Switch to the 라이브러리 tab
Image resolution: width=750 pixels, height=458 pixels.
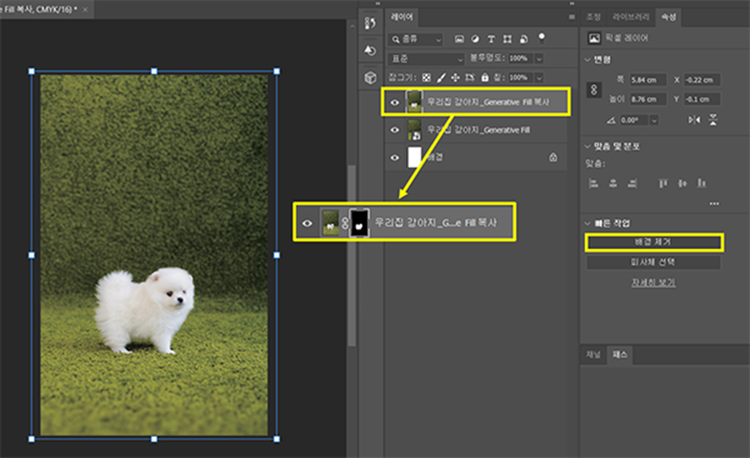(x=630, y=17)
